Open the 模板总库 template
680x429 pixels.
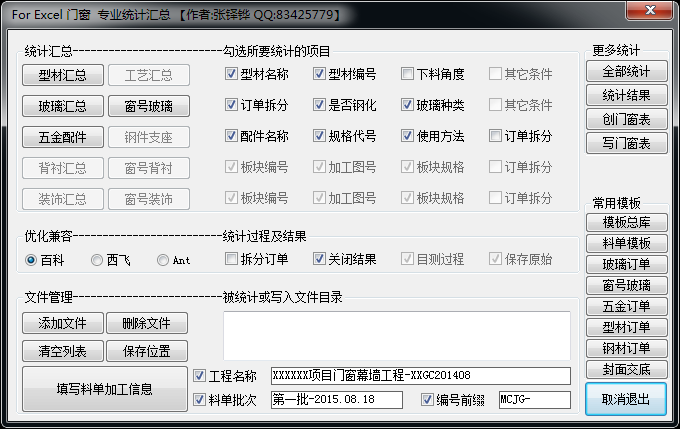pyautogui.click(x=626, y=221)
